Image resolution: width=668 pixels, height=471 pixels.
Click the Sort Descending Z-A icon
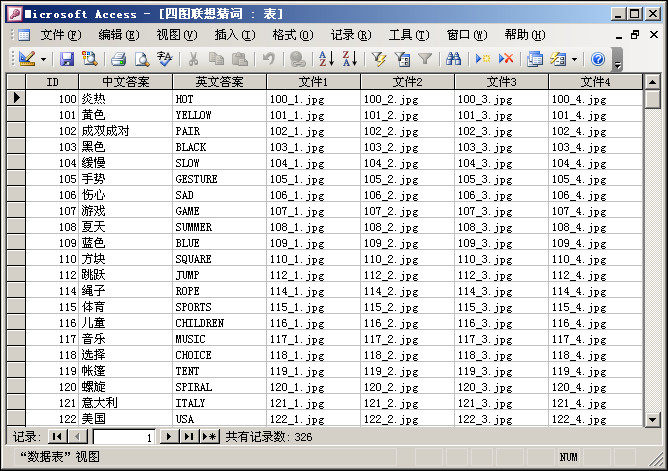tap(350, 59)
